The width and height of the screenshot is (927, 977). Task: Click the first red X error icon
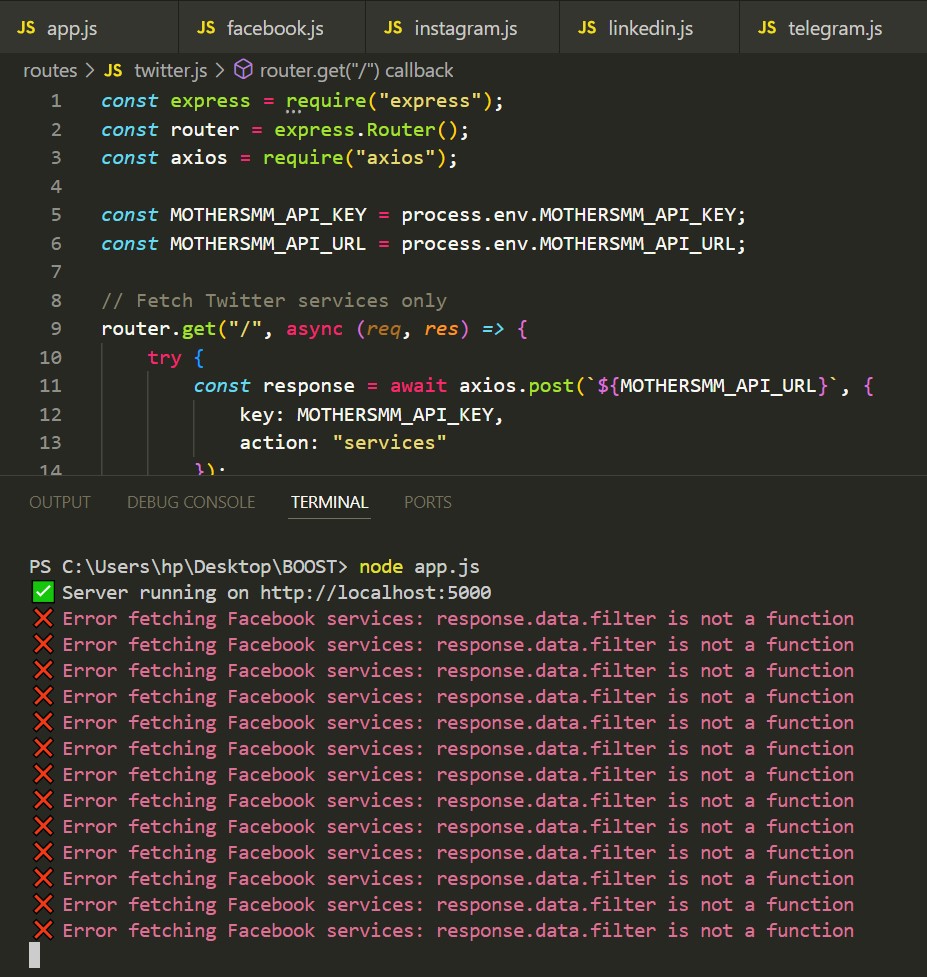click(43, 618)
